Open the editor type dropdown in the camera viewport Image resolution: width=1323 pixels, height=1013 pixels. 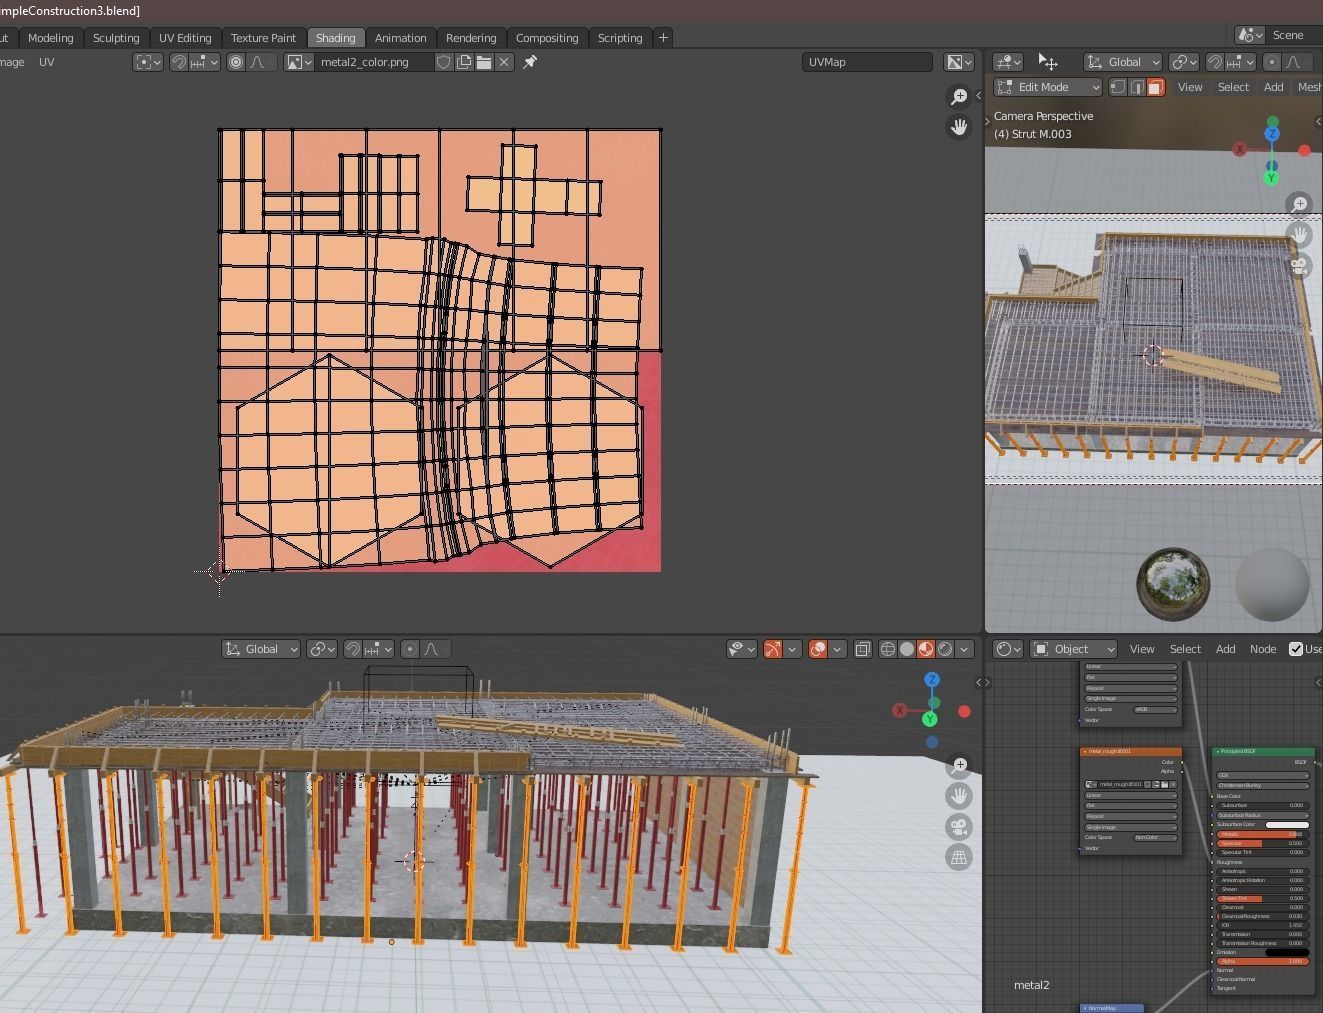pyautogui.click(x=1008, y=62)
